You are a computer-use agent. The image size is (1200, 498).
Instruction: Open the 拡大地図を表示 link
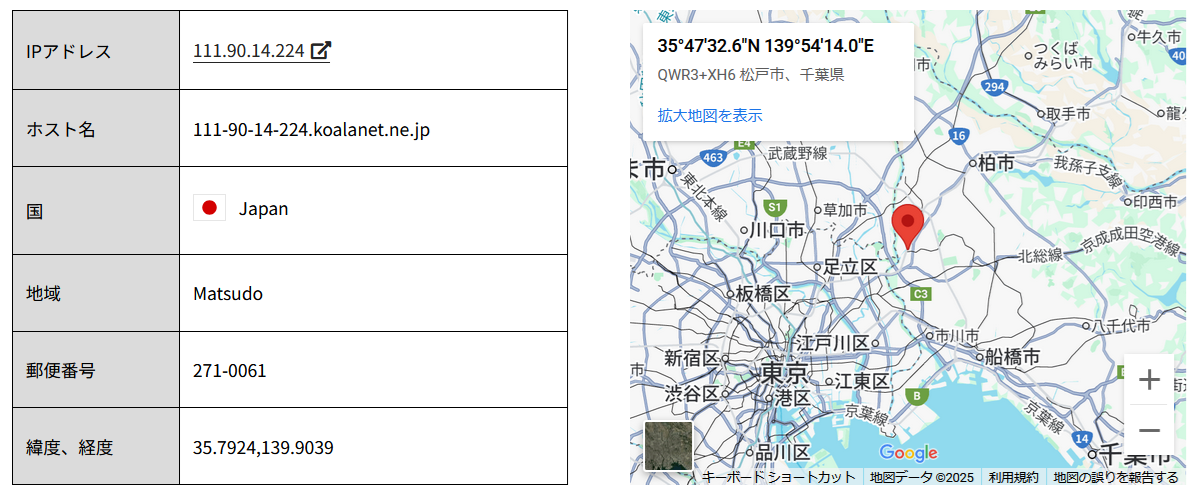pyautogui.click(x=710, y=115)
